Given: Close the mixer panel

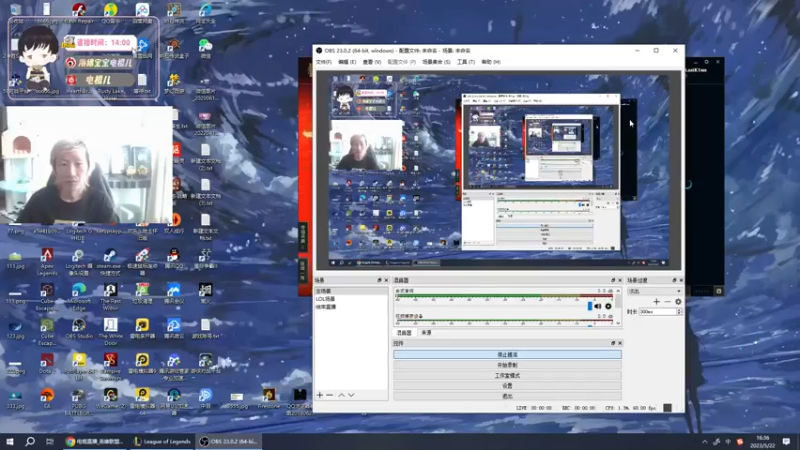Looking at the screenshot, I should 620,280.
